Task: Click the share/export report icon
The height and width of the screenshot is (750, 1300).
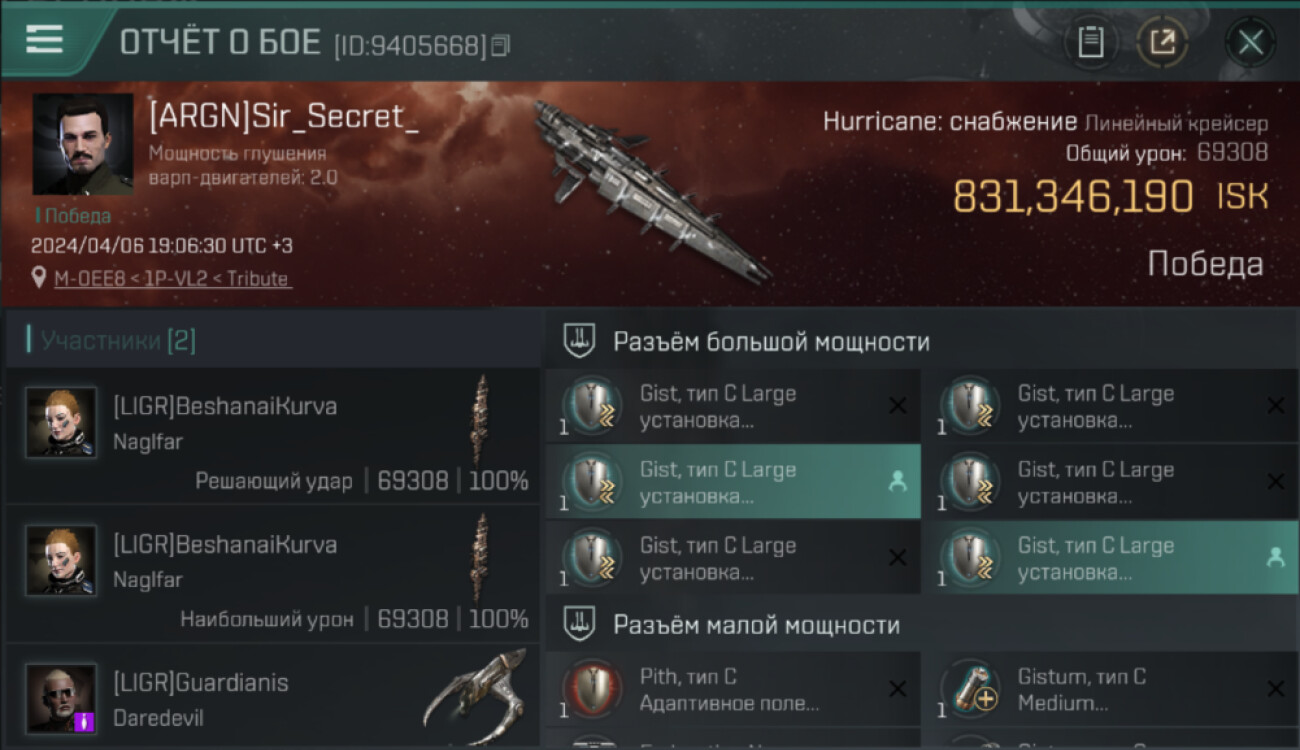Action: 1163,42
